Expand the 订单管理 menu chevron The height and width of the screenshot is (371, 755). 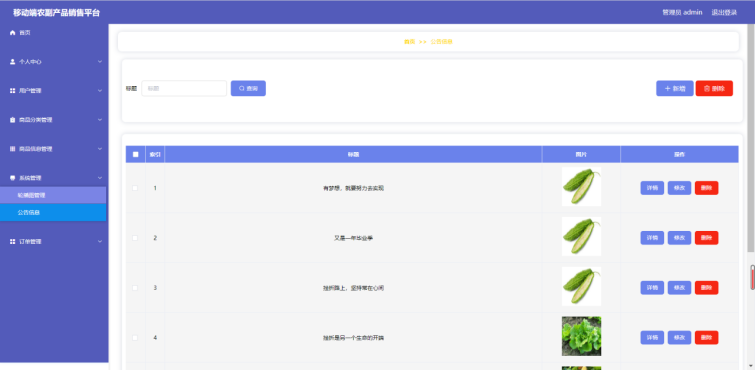point(100,241)
